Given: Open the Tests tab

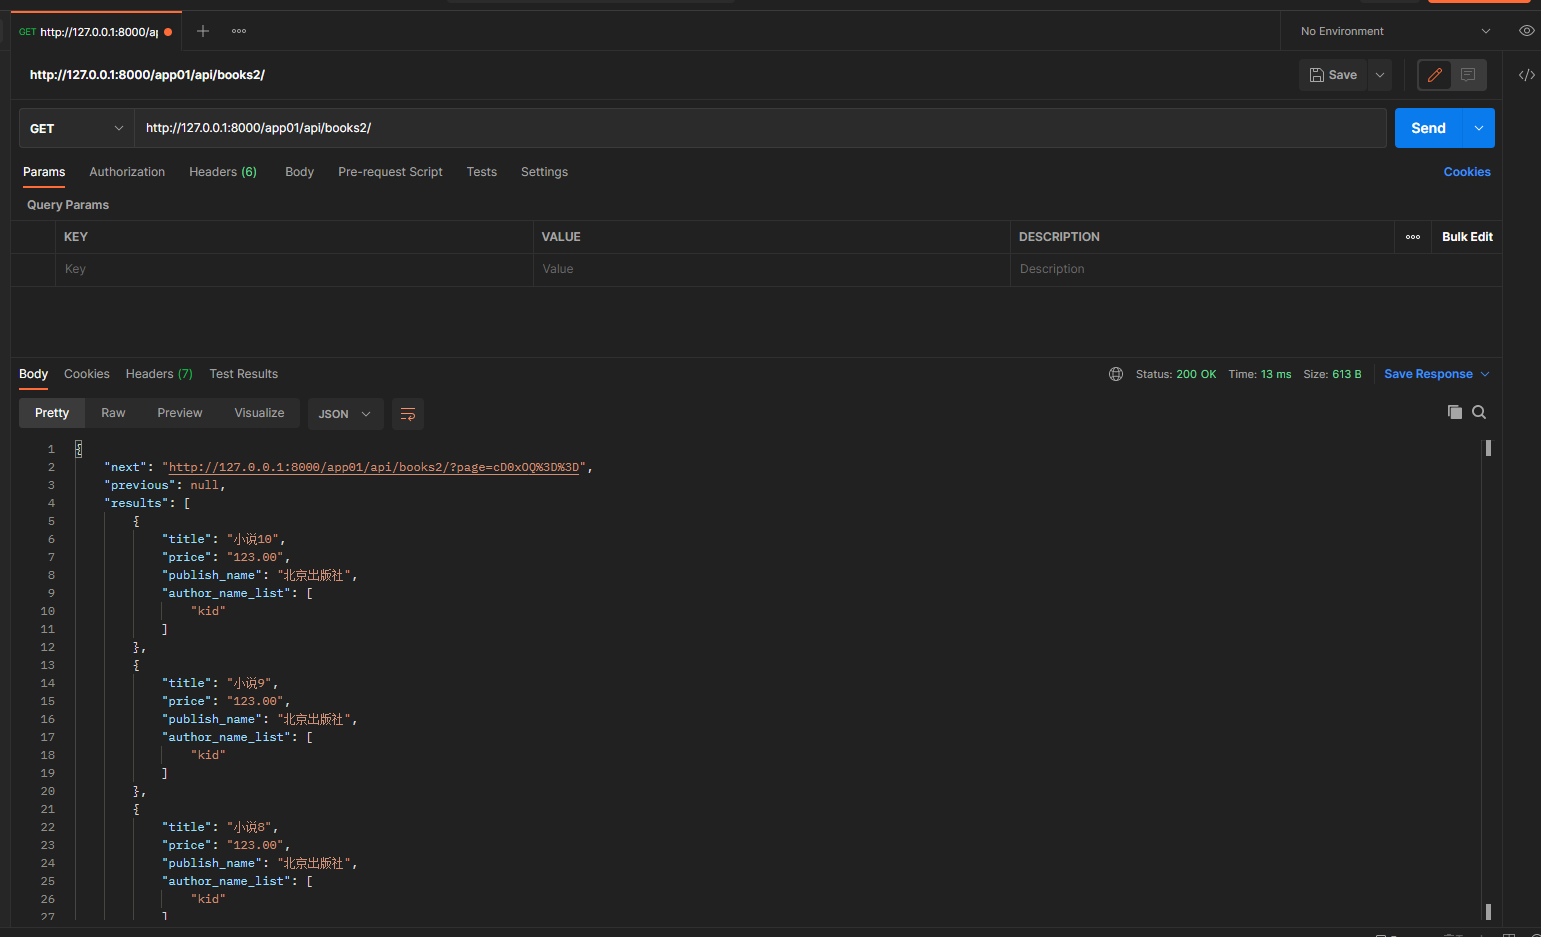Looking at the screenshot, I should pos(481,172).
